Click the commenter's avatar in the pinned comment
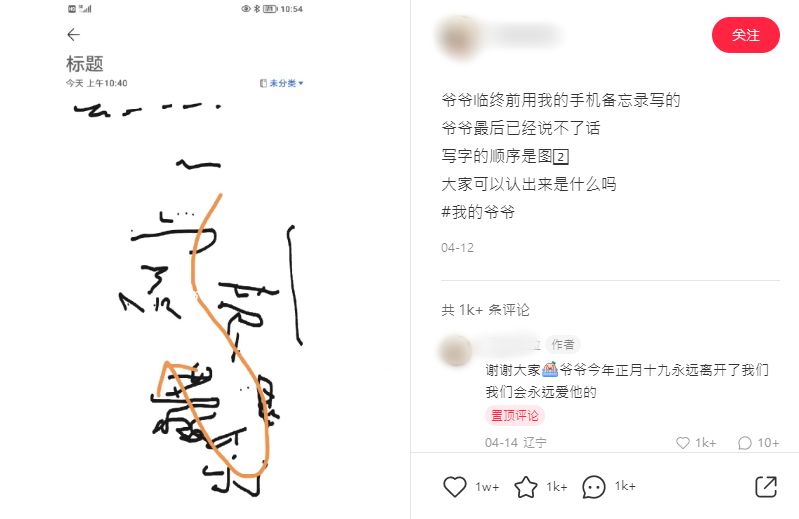799x519 pixels. click(x=455, y=350)
